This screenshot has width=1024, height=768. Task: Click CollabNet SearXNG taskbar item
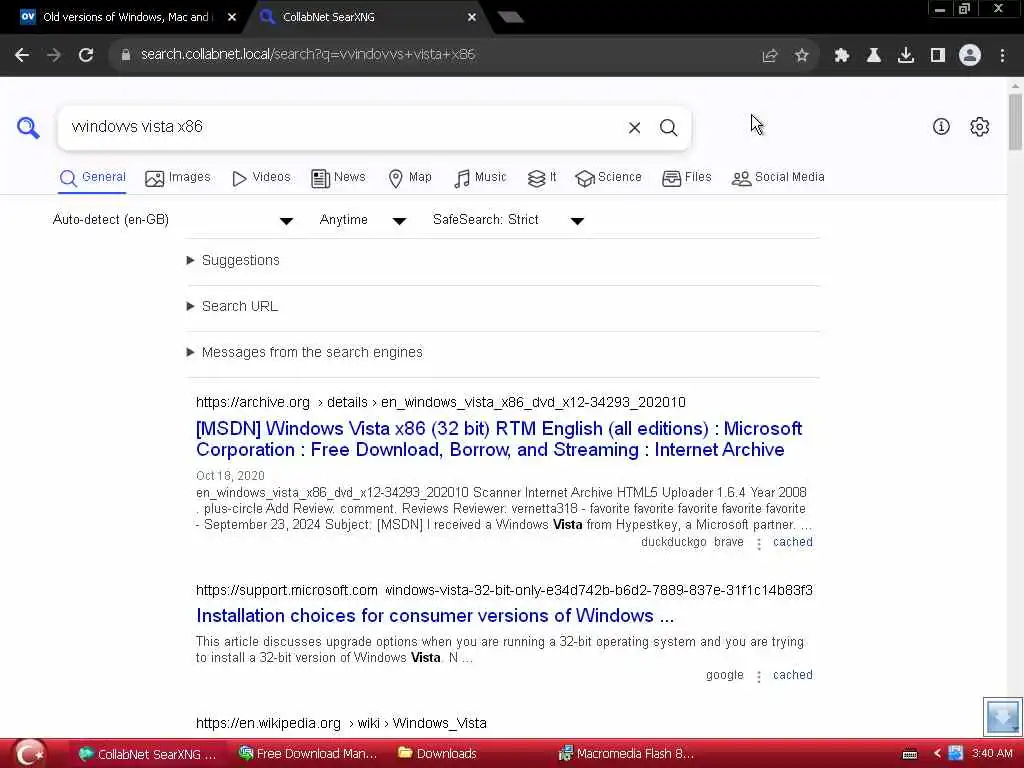[x=147, y=754]
